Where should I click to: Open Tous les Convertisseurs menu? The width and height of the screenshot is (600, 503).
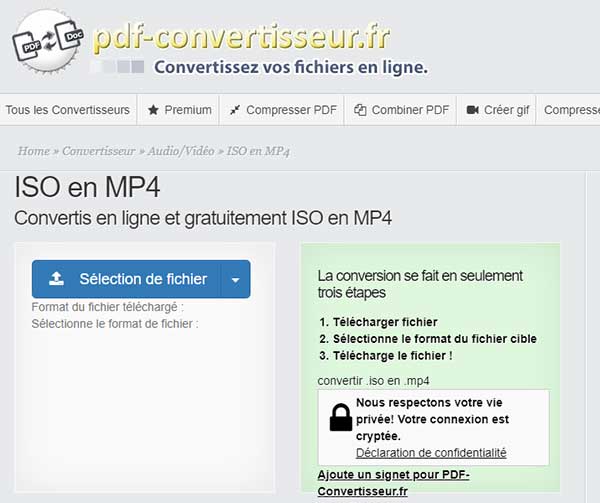[x=68, y=110]
